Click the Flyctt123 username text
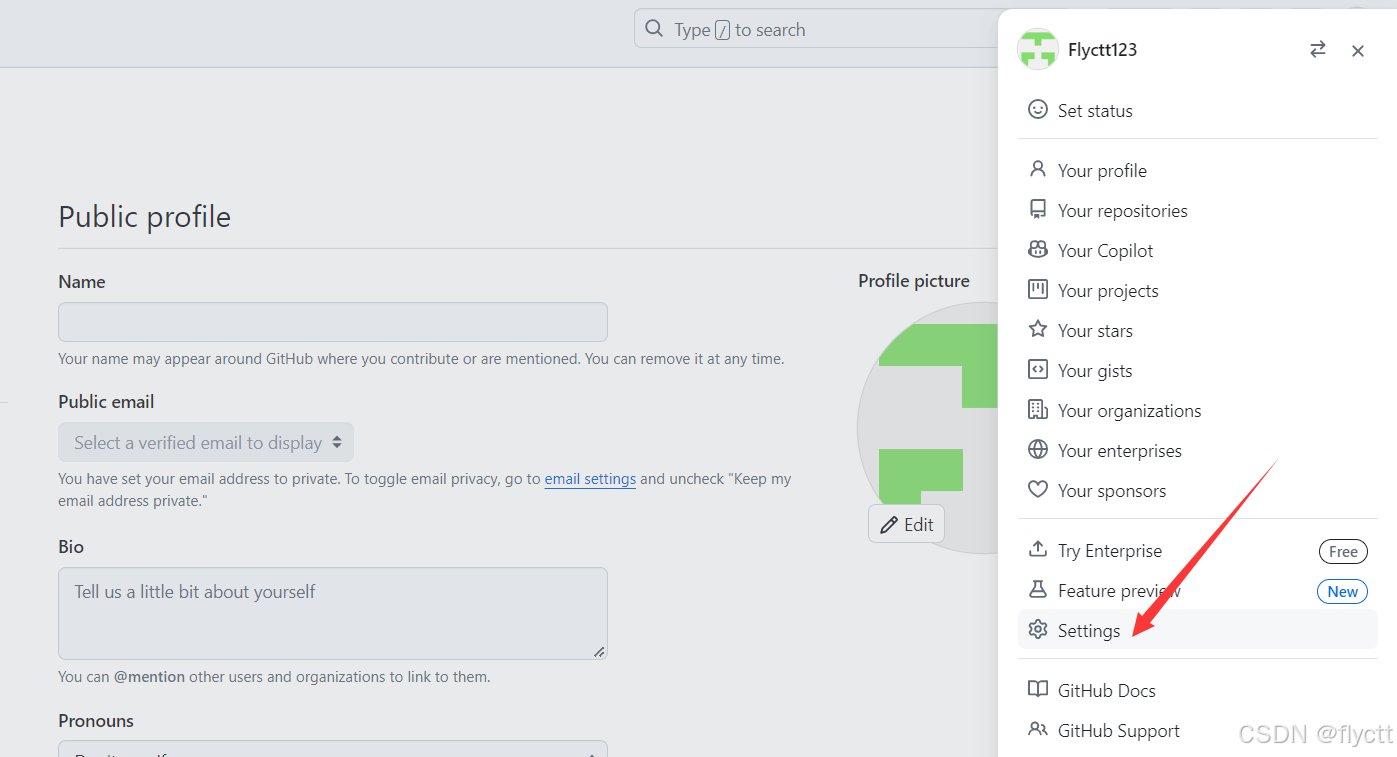 (x=1102, y=50)
